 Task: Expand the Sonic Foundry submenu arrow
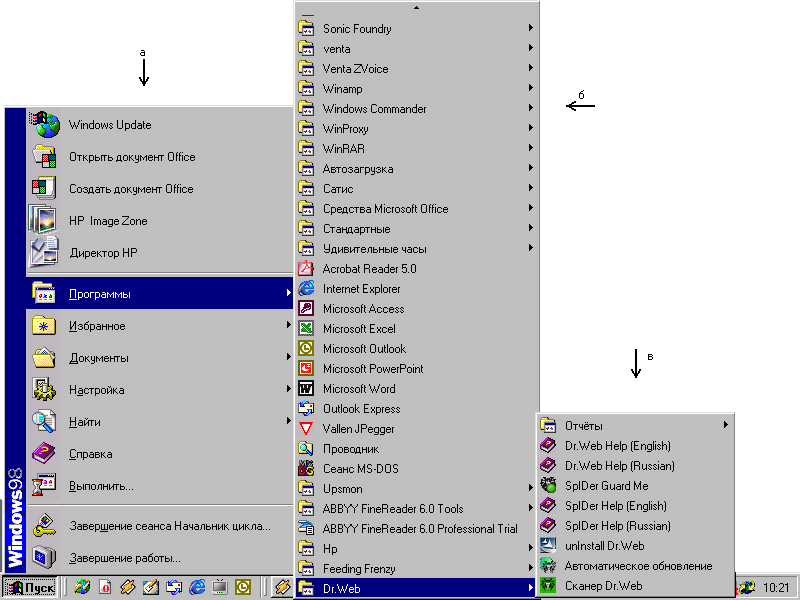(531, 28)
